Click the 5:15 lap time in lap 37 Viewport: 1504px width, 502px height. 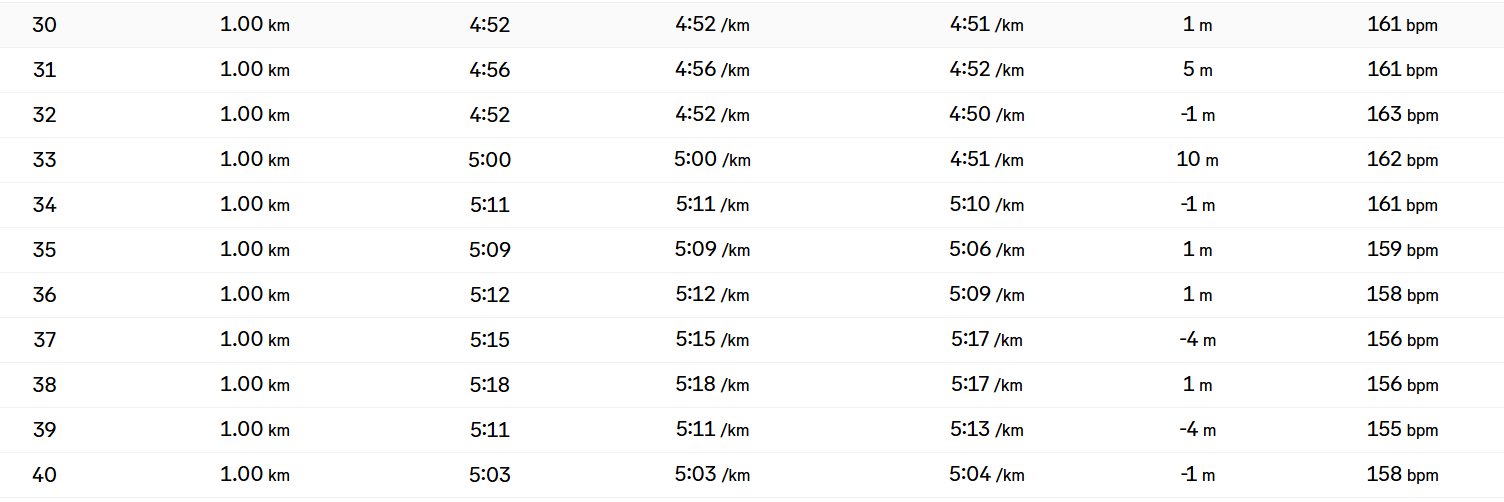tap(490, 340)
